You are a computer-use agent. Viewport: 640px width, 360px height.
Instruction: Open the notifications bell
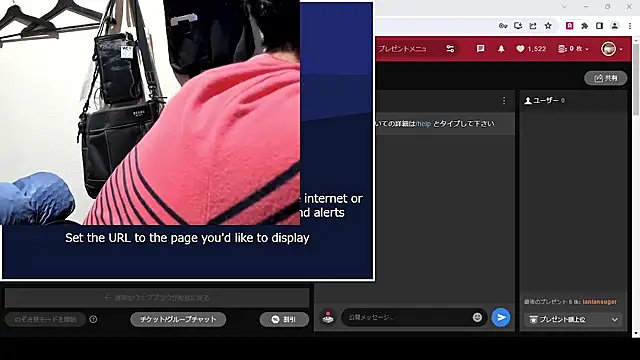click(x=501, y=49)
